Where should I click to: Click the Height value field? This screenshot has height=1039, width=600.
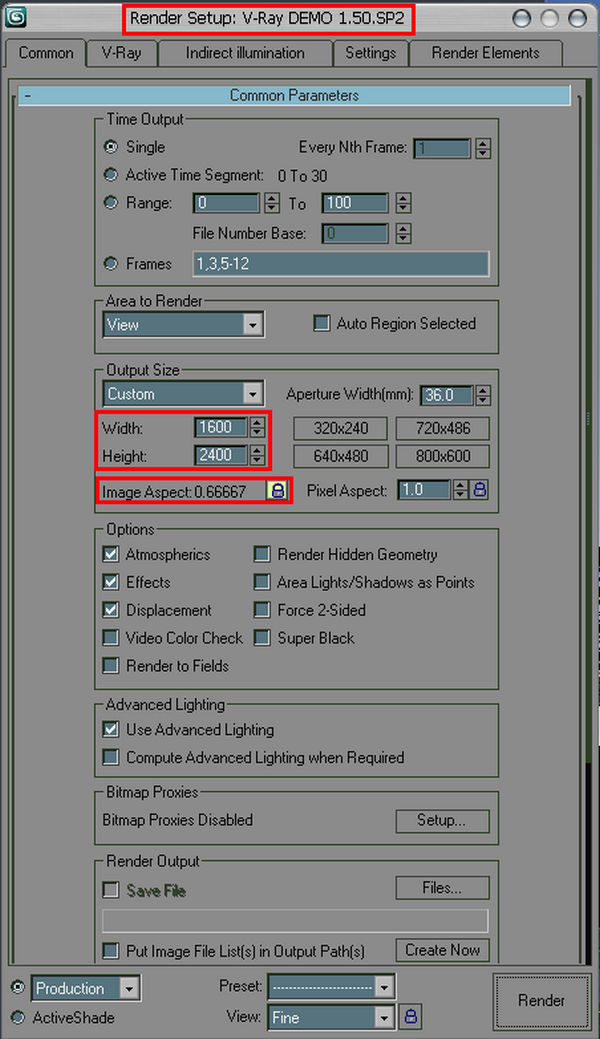[221, 455]
